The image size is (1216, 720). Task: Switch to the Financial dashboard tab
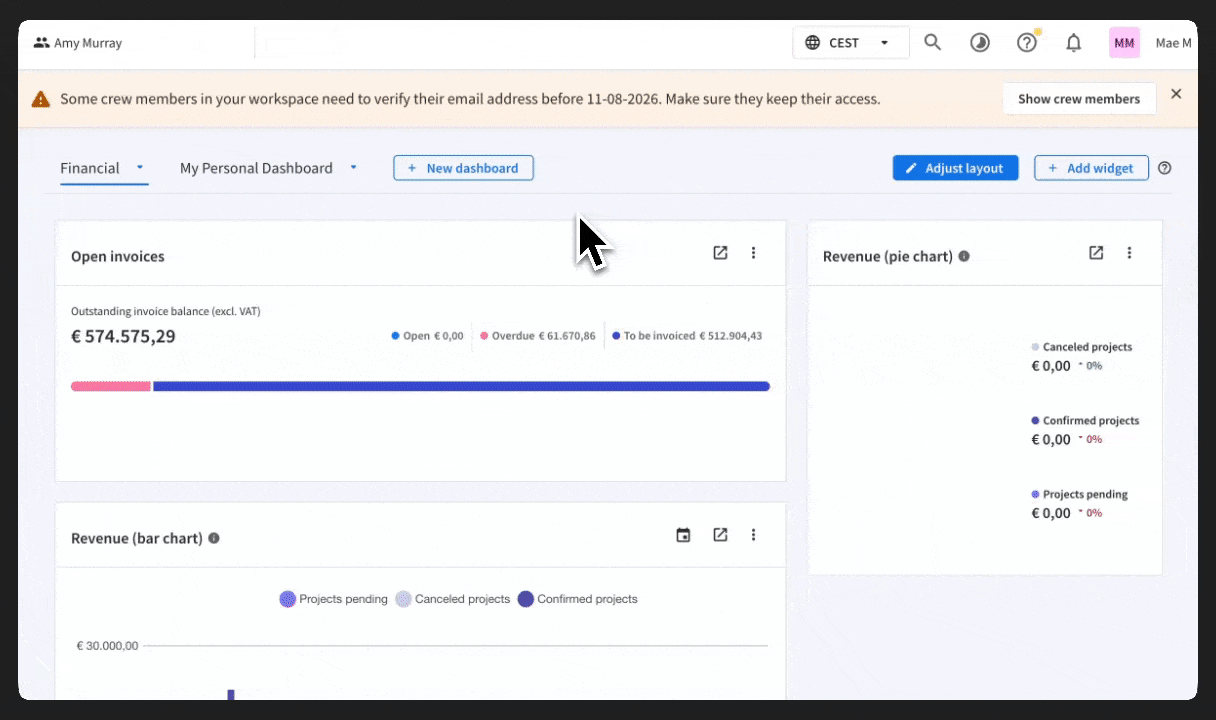click(x=90, y=168)
